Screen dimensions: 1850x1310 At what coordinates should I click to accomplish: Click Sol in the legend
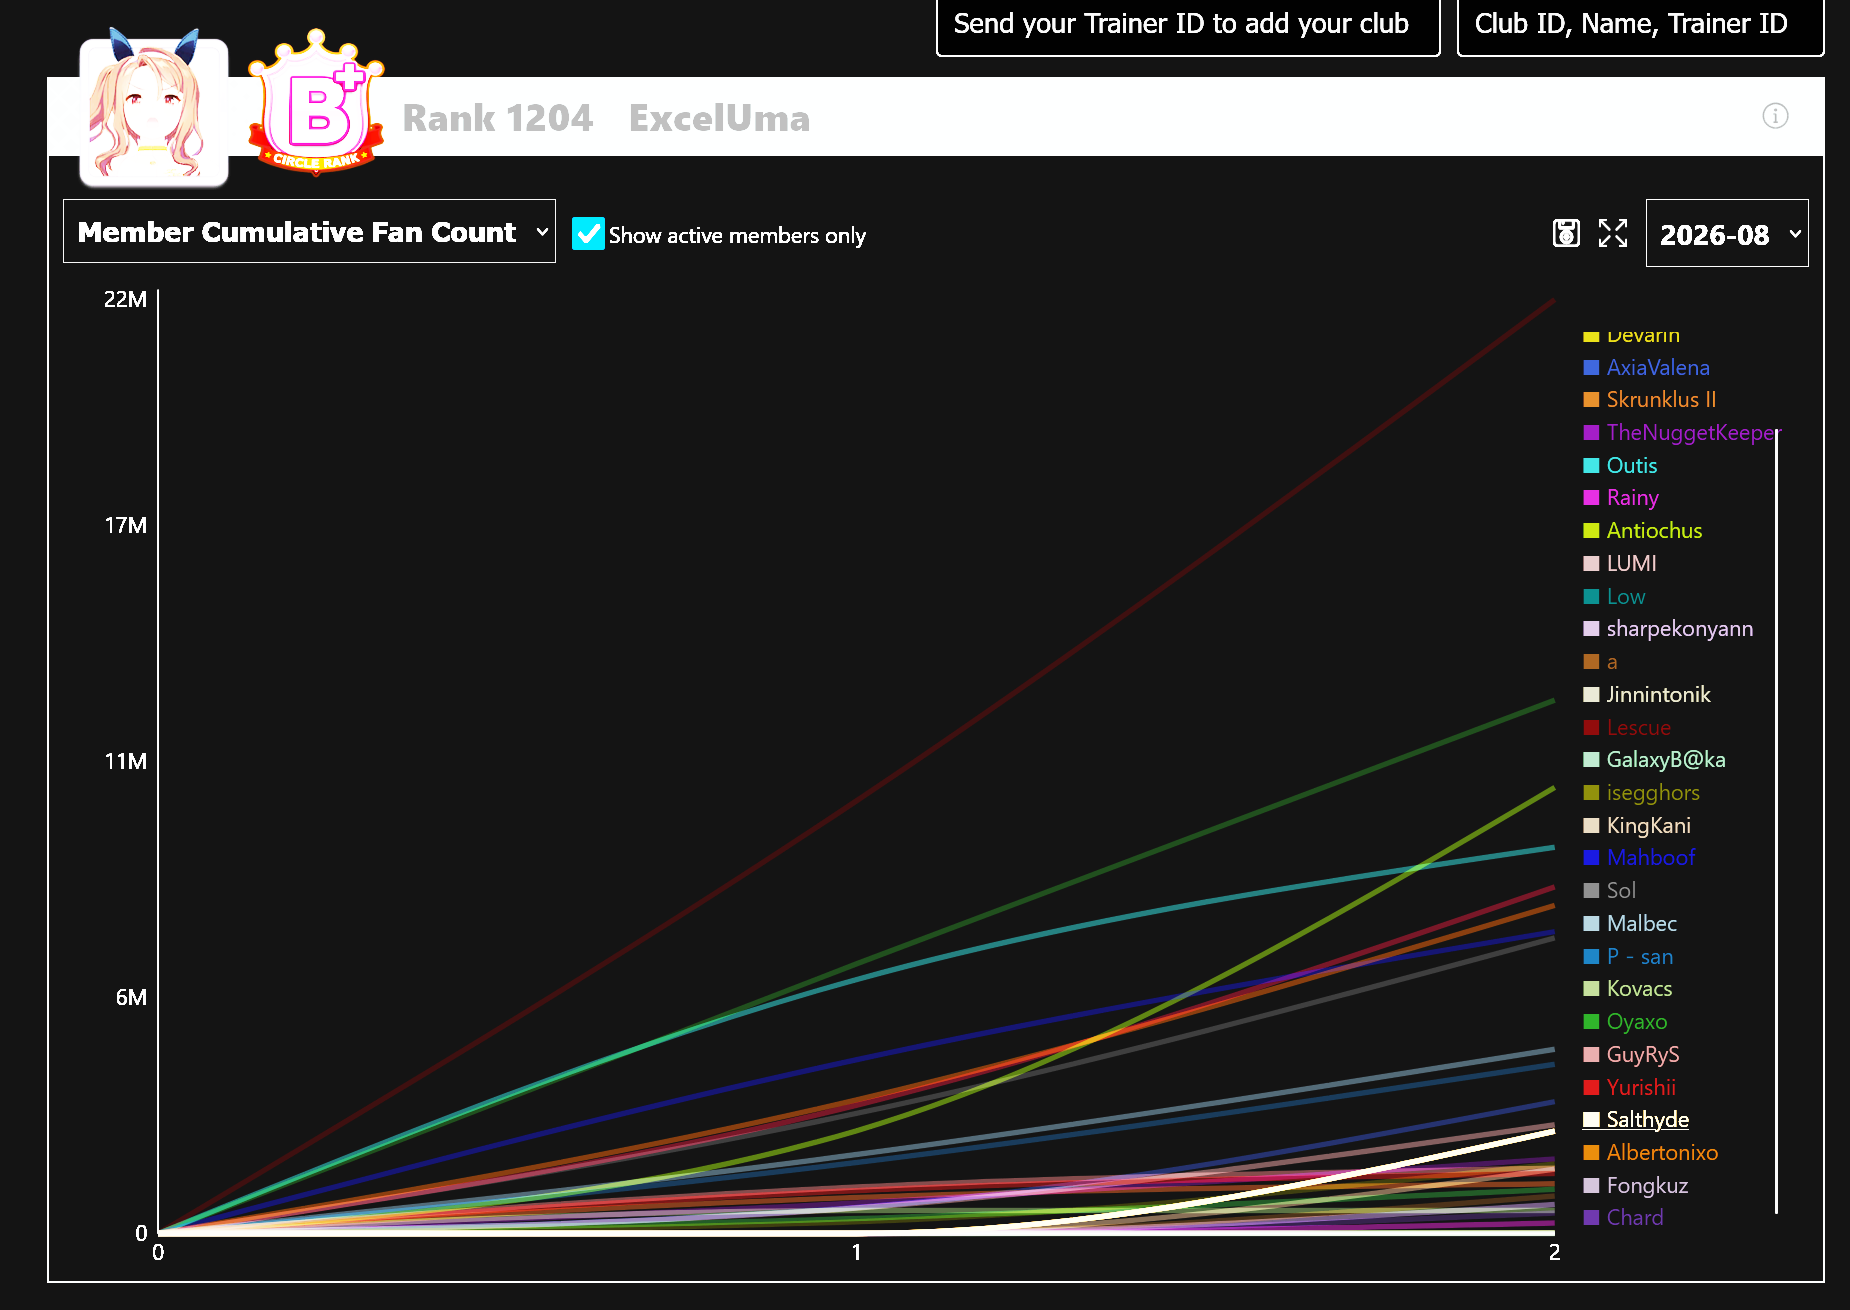click(1609, 891)
